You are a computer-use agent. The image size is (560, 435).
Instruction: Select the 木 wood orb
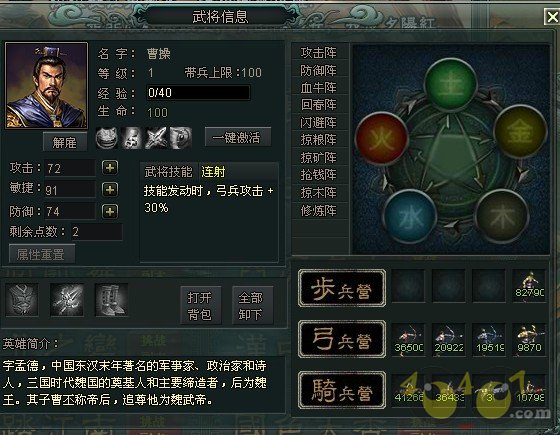coord(502,215)
